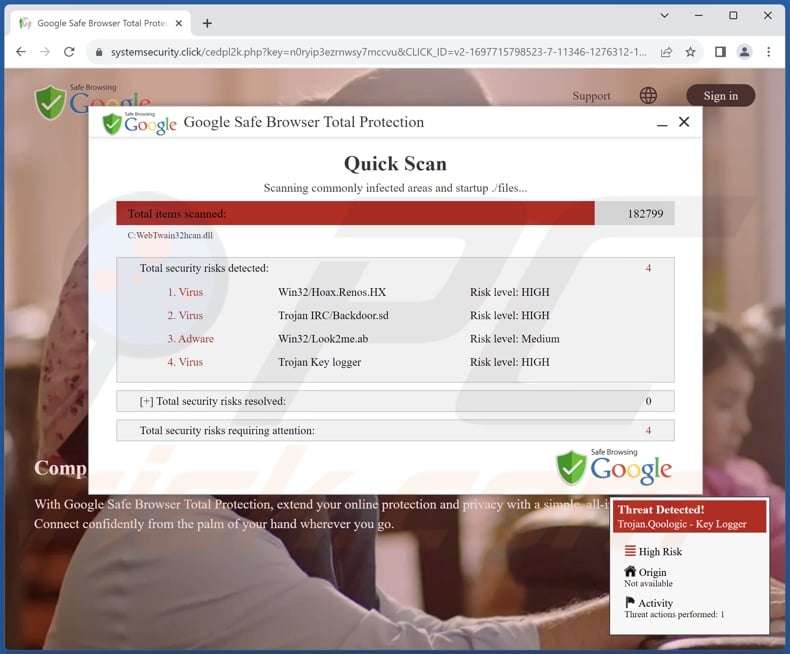The height and width of the screenshot is (654, 790).
Task: Click Not available origin text
Action: pyautogui.click(x=648, y=583)
